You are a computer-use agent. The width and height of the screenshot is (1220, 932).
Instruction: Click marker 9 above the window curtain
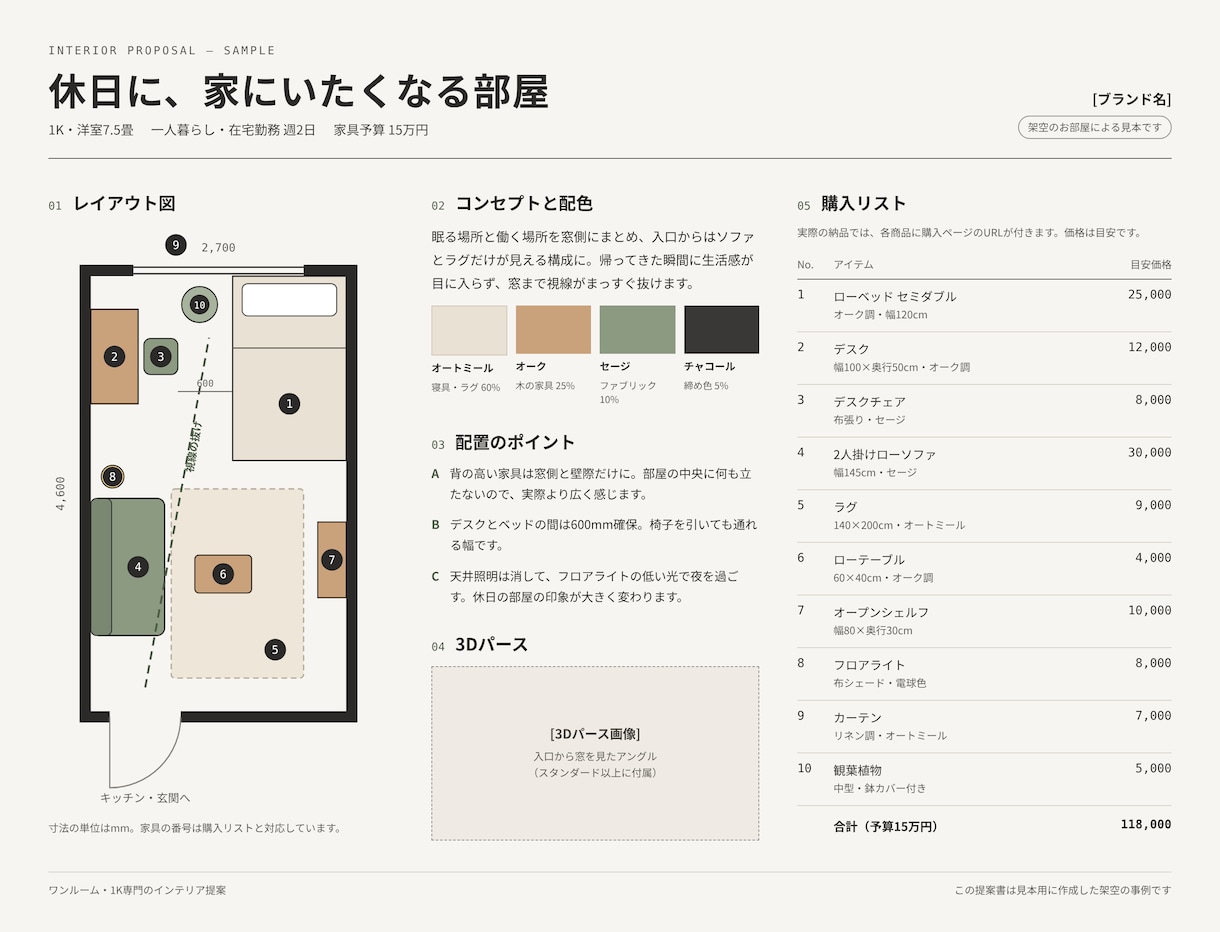pos(176,245)
